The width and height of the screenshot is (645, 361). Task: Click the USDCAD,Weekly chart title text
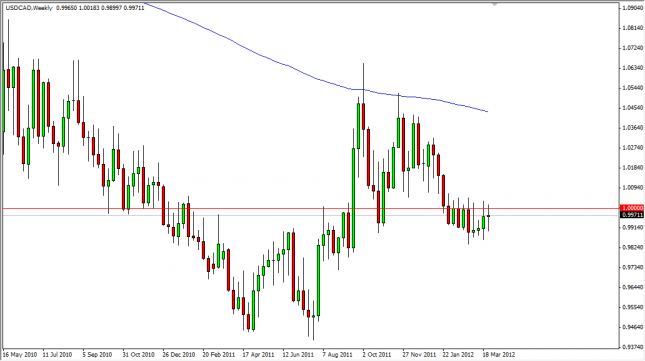(x=29, y=7)
